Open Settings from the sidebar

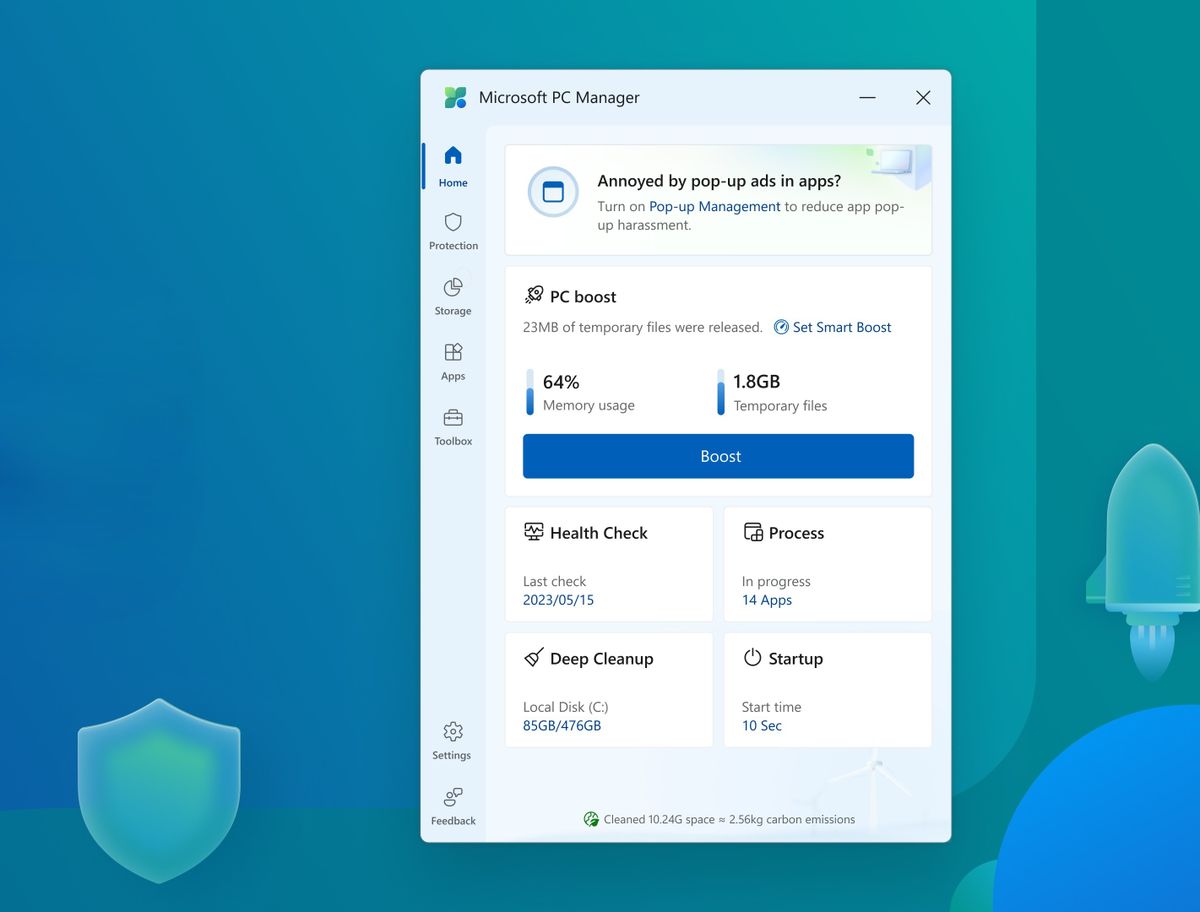tap(451, 739)
